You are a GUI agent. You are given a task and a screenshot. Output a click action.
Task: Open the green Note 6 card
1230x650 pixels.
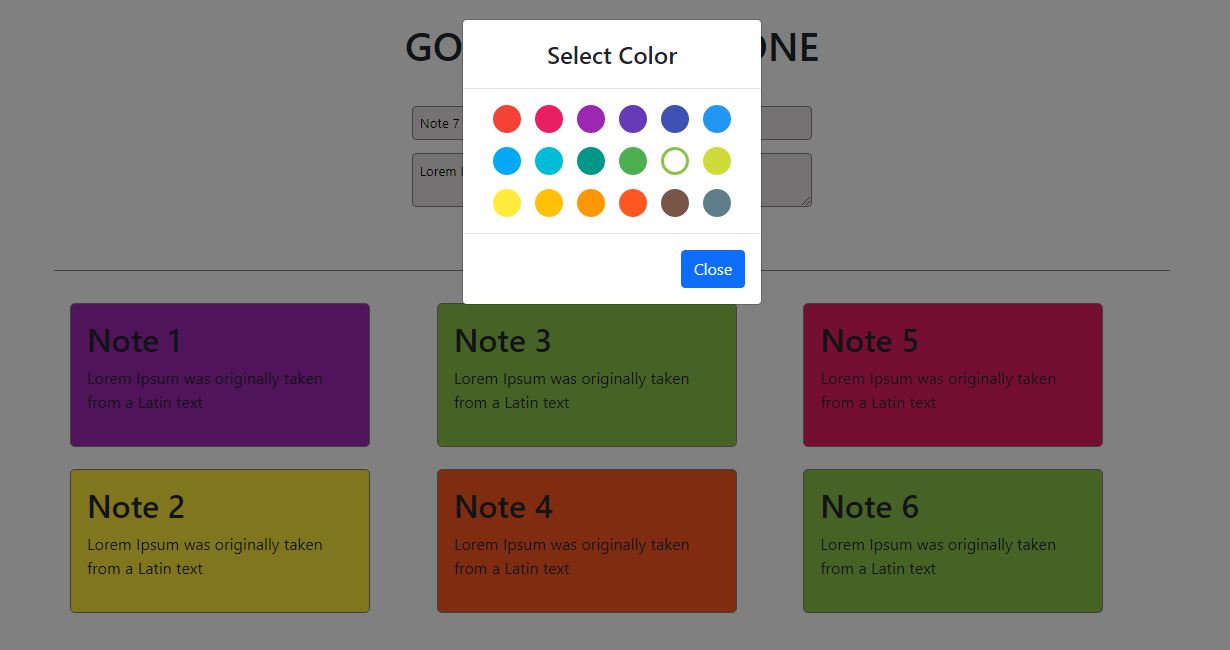tap(953, 541)
